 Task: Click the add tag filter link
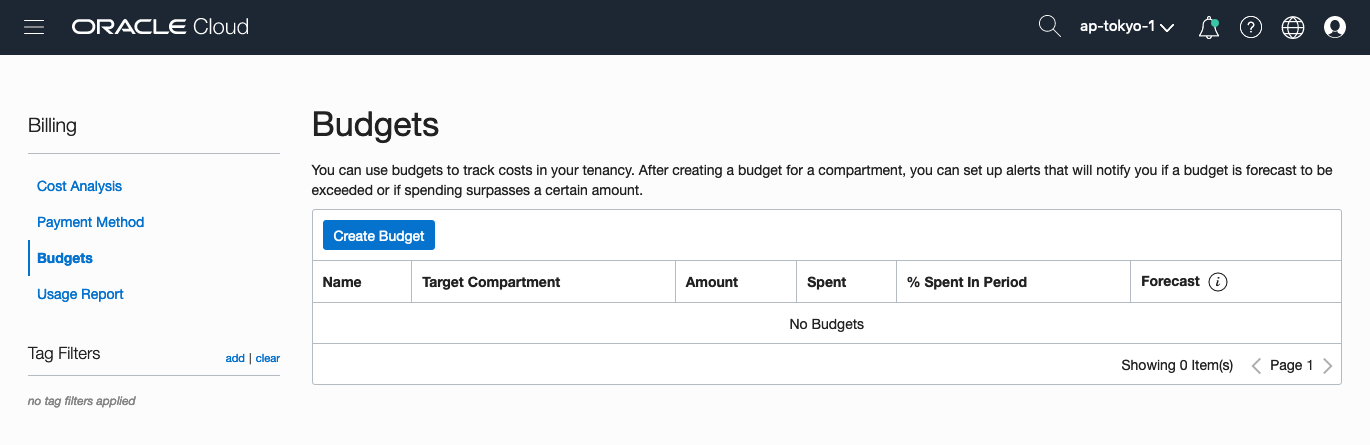(235, 358)
